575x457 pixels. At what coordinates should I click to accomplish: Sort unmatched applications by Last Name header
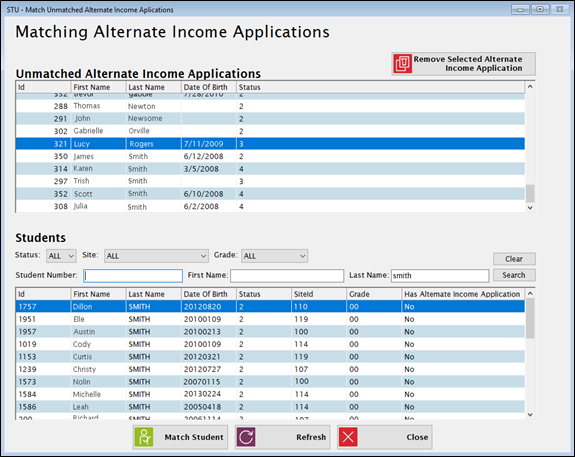point(154,87)
